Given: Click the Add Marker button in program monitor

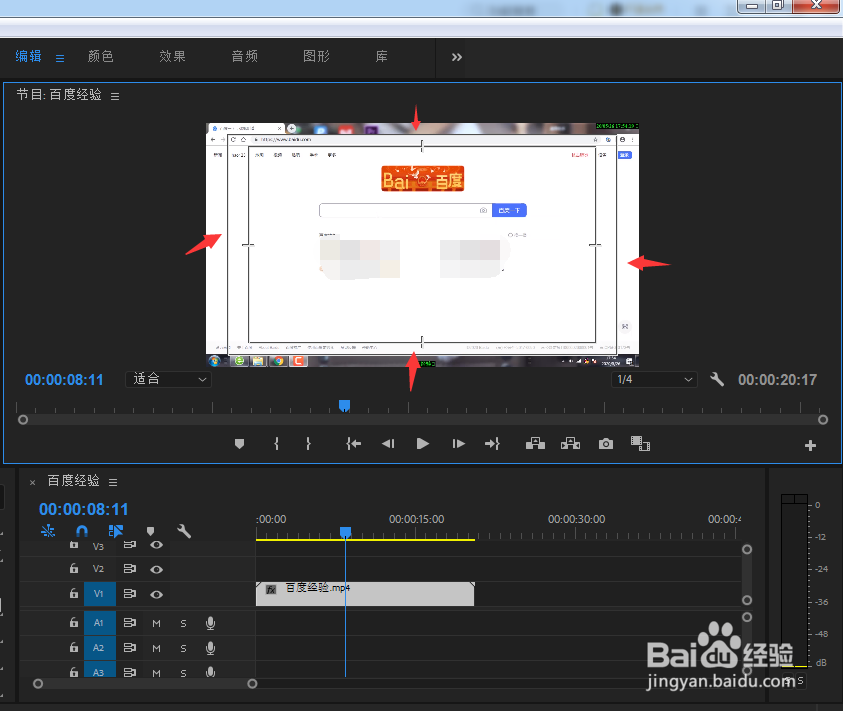Looking at the screenshot, I should click(x=240, y=444).
